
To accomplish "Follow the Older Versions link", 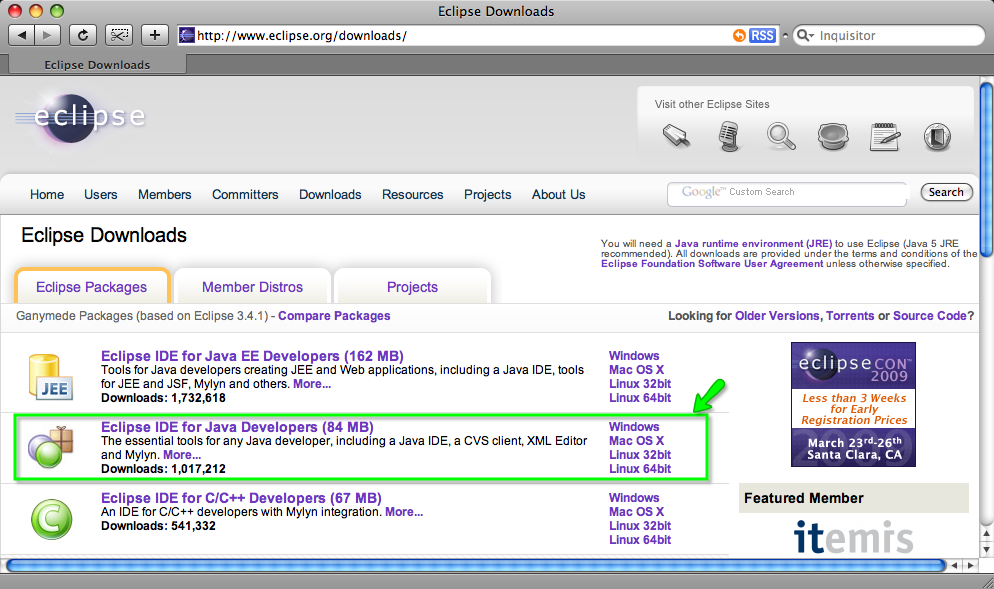I will [x=777, y=316].
